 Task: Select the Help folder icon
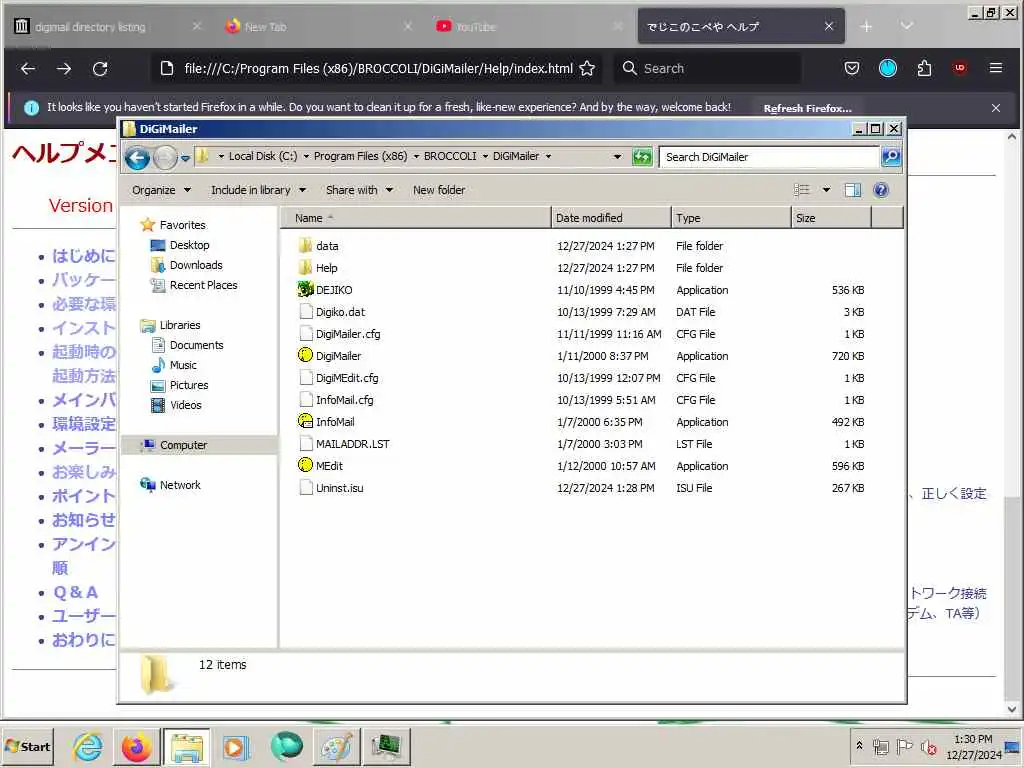[x=305, y=268]
